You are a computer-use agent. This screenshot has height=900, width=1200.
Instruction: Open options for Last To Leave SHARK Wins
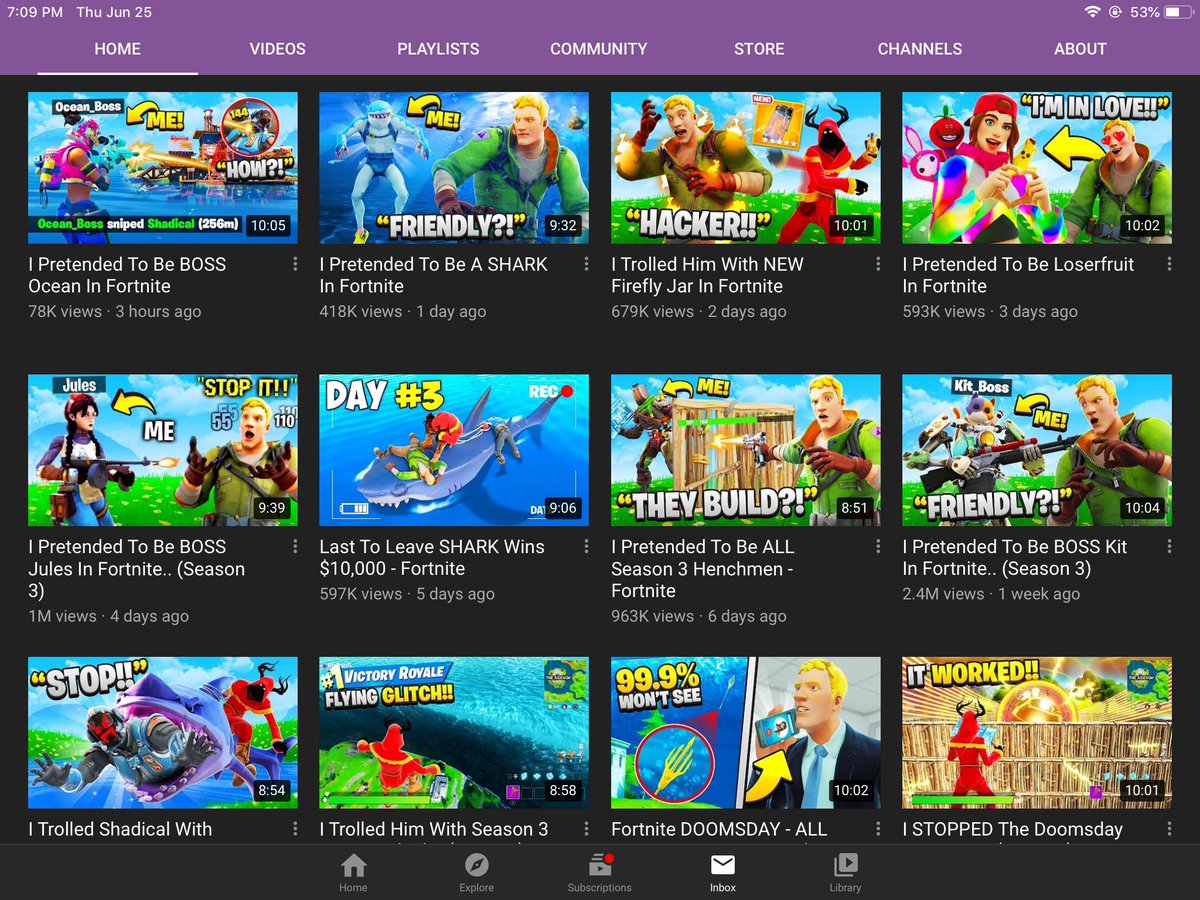[586, 546]
